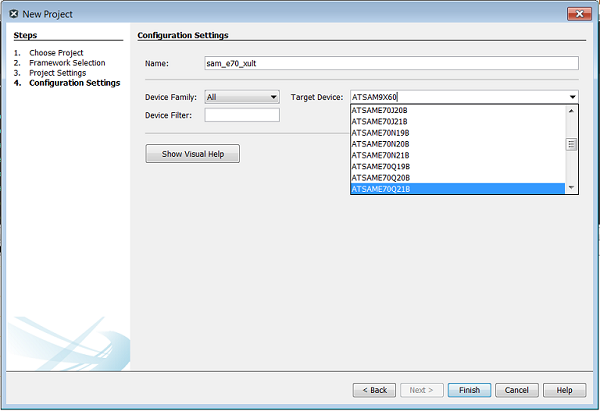Click the Show Visual Help button
600x411 pixels.
pyautogui.click(x=192, y=154)
